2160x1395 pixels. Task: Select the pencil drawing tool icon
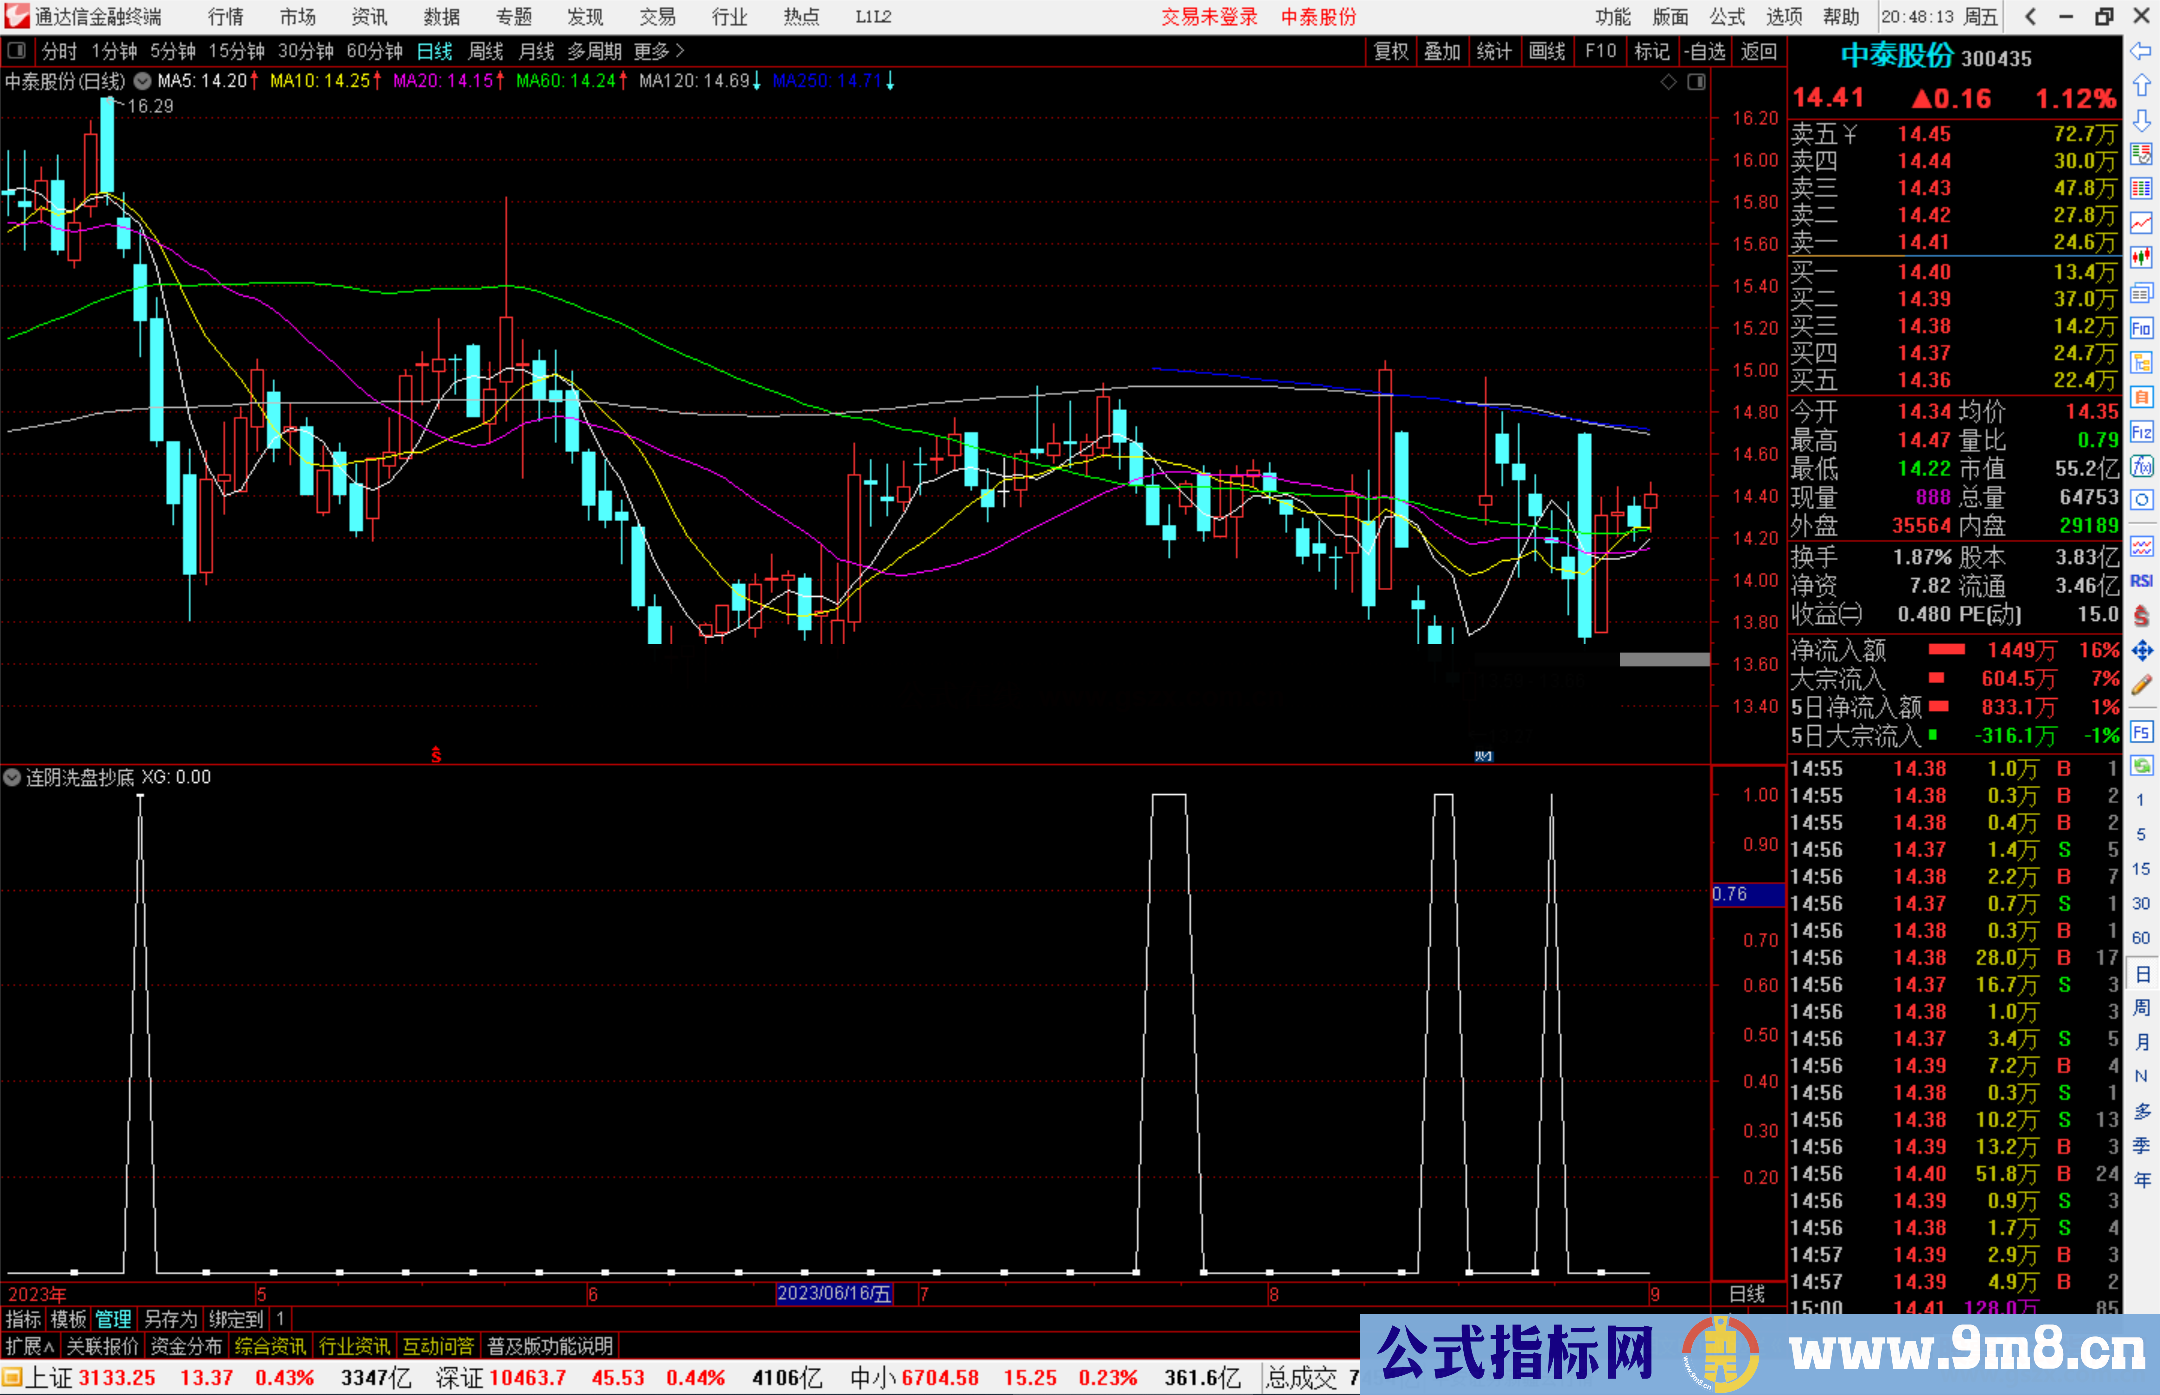click(x=2141, y=685)
